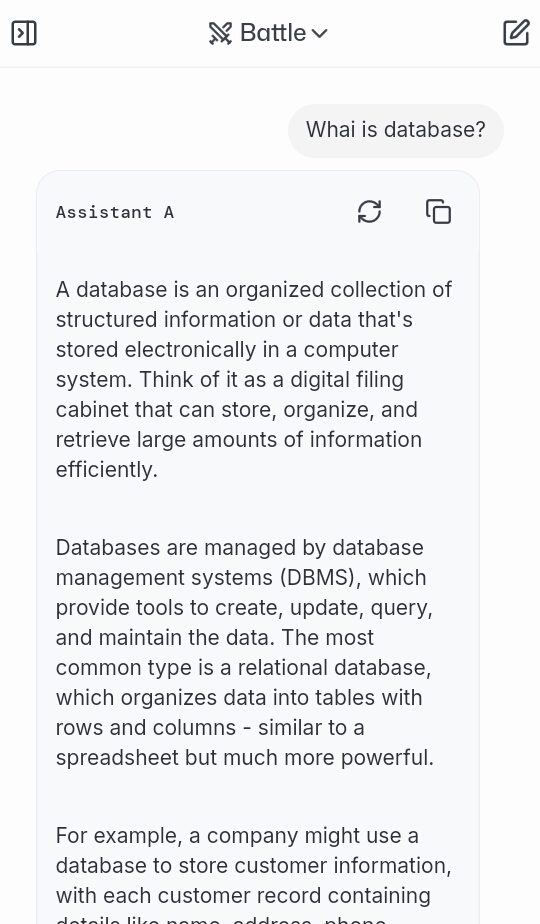Image resolution: width=540 pixels, height=924 pixels.
Task: Click the paragraph starting "Databases are managed by"
Action: pos(245,652)
